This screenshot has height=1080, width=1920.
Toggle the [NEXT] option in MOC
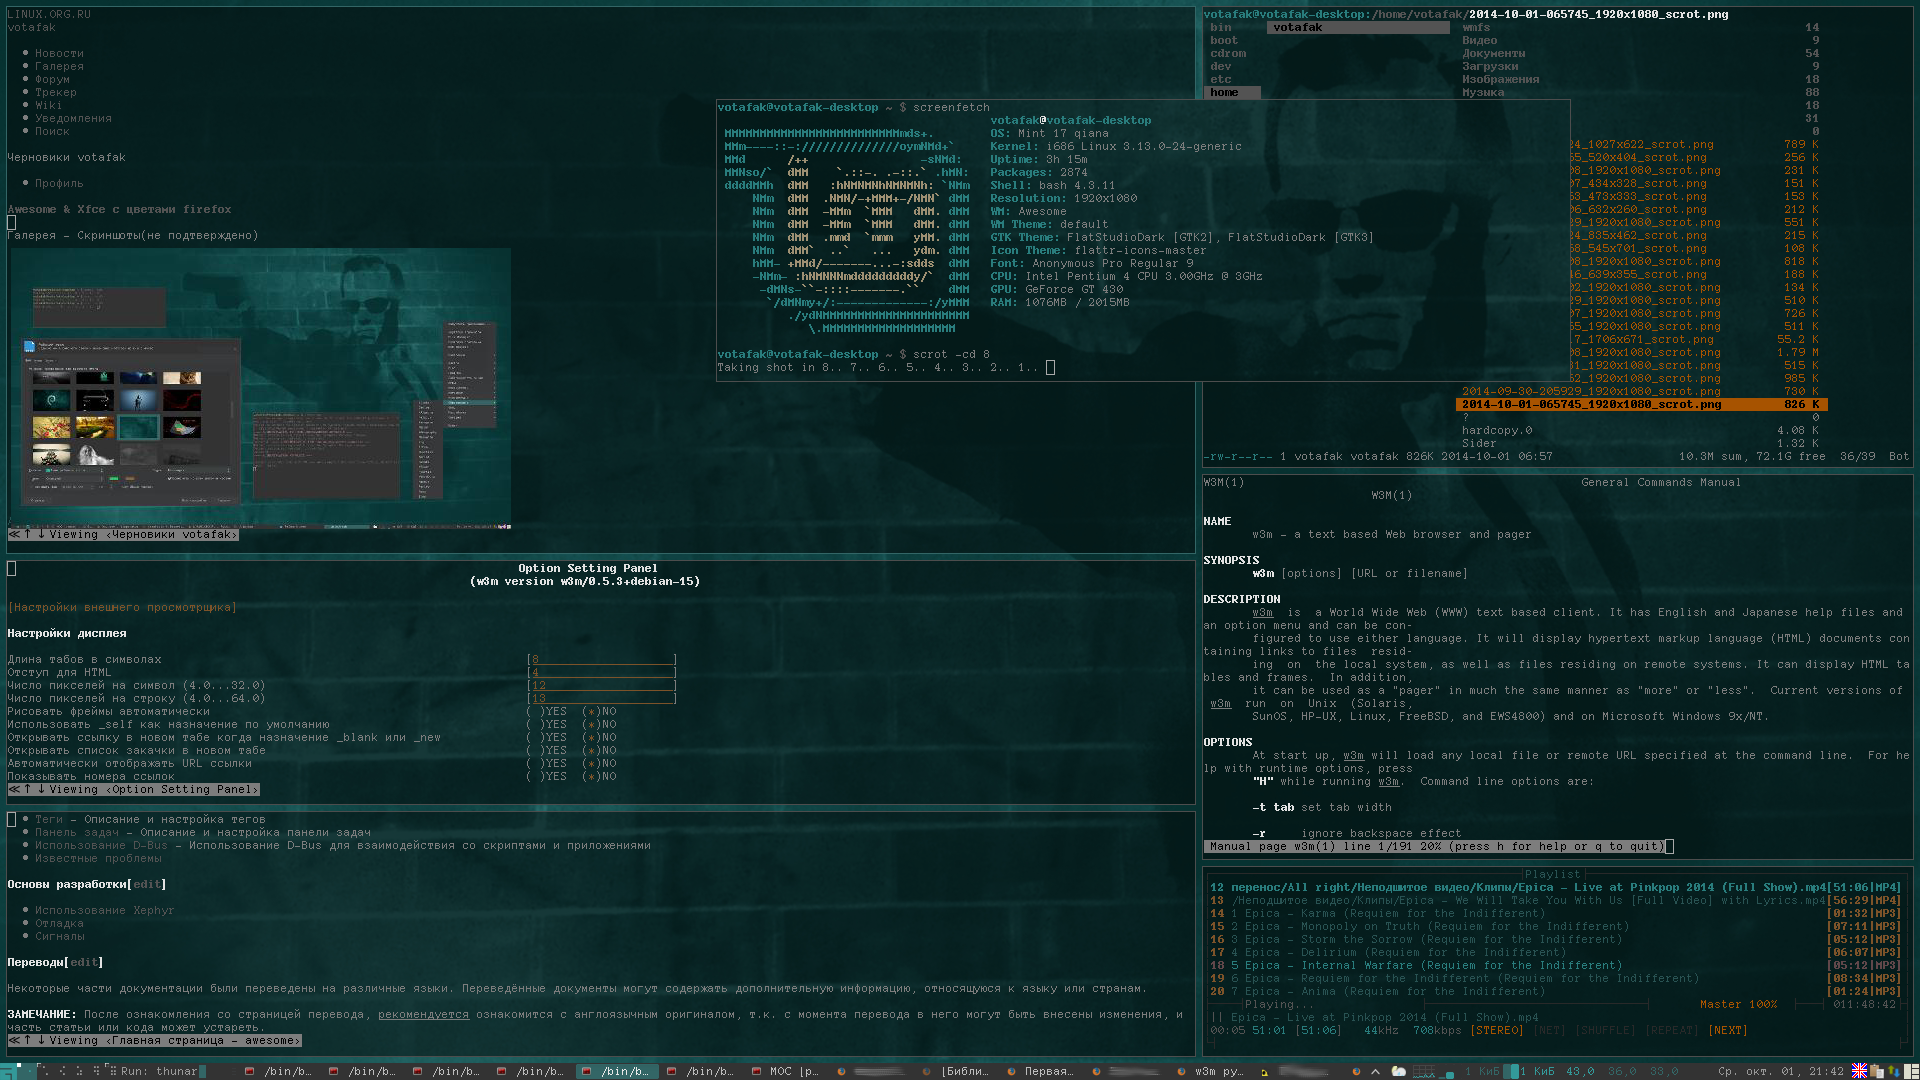pos(1728,1031)
